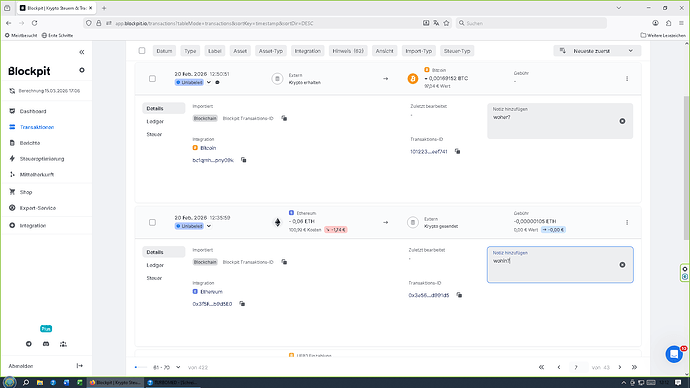The width and height of the screenshot is (690, 388).
Task: Open the Asset filter
Action: pos(240,51)
